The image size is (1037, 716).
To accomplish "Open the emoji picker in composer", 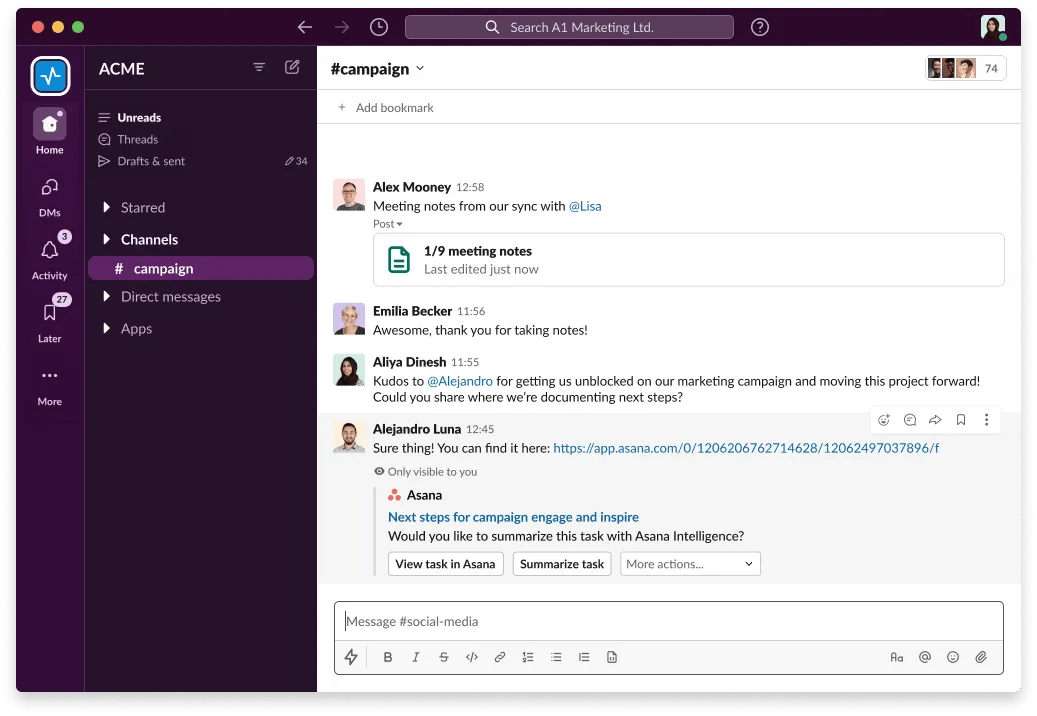I will pyautogui.click(x=953, y=657).
